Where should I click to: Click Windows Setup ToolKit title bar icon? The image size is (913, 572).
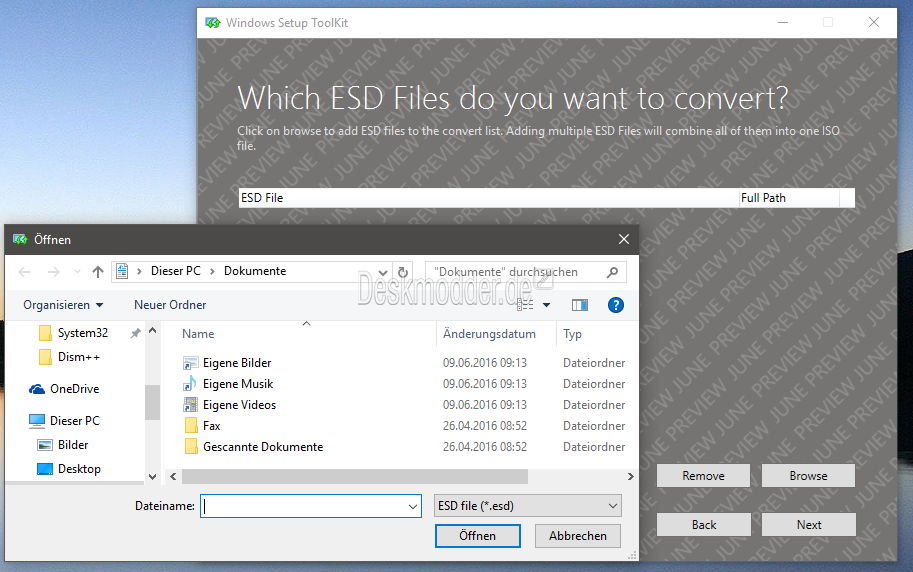click(213, 23)
